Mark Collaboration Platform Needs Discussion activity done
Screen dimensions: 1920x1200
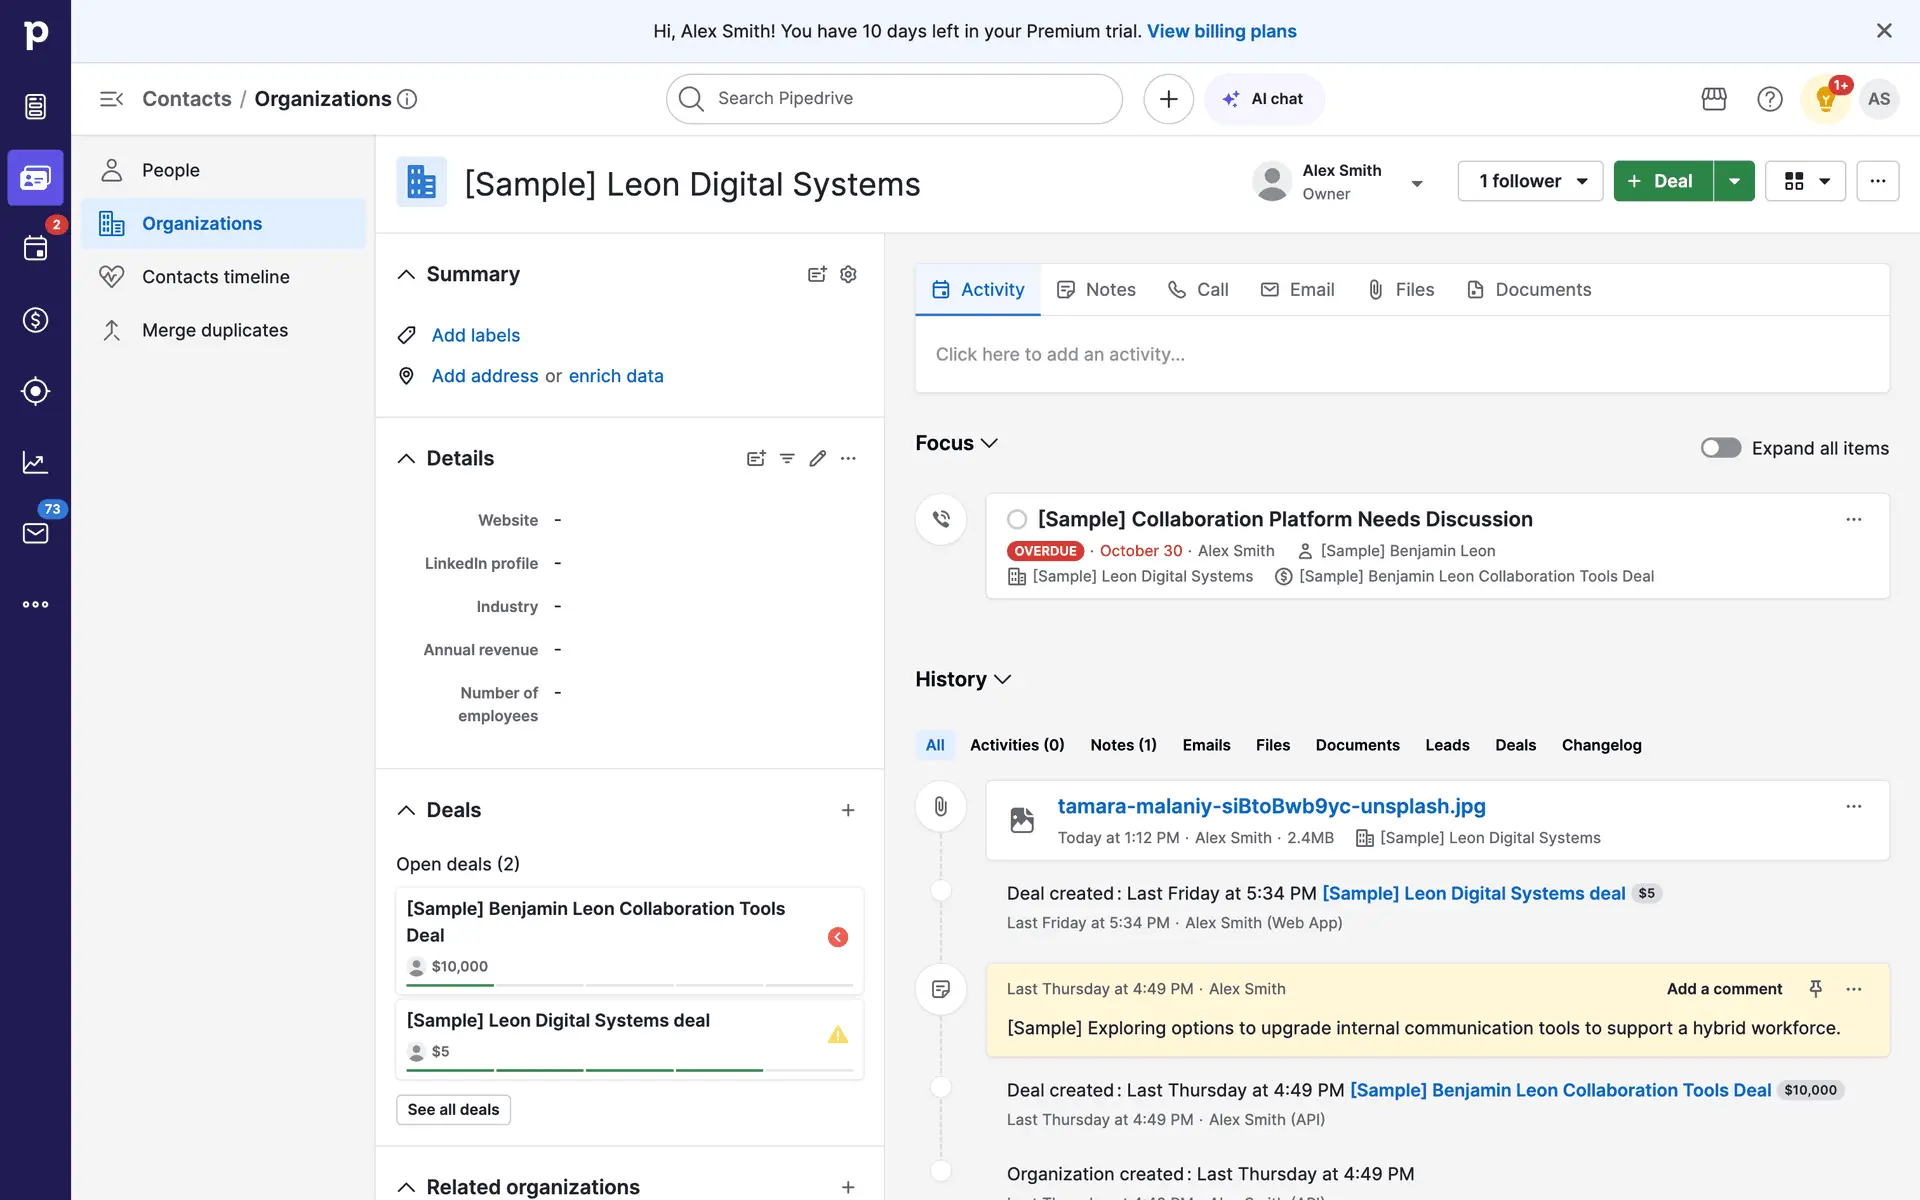click(x=1016, y=519)
